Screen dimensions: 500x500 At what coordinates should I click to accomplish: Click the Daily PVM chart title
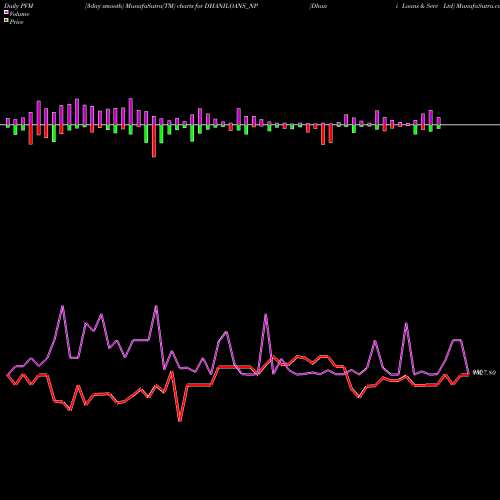pyautogui.click(x=19, y=6)
